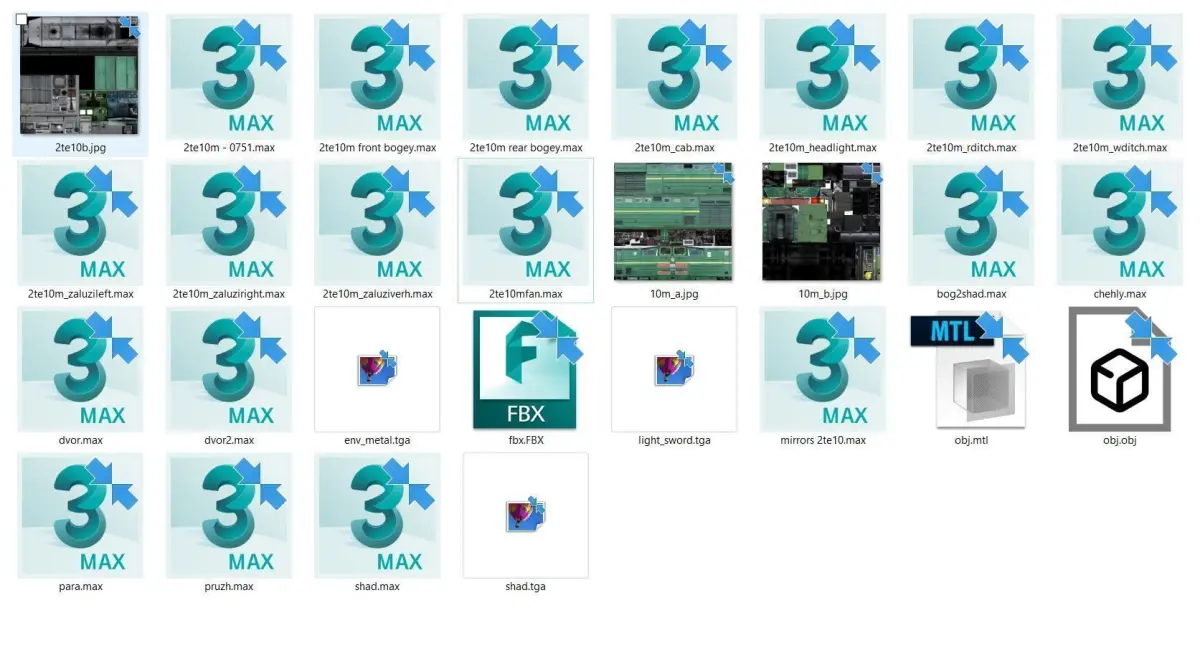The image size is (1200, 646).
Task: Select the bog2shad.max file icon
Action: coord(971,223)
